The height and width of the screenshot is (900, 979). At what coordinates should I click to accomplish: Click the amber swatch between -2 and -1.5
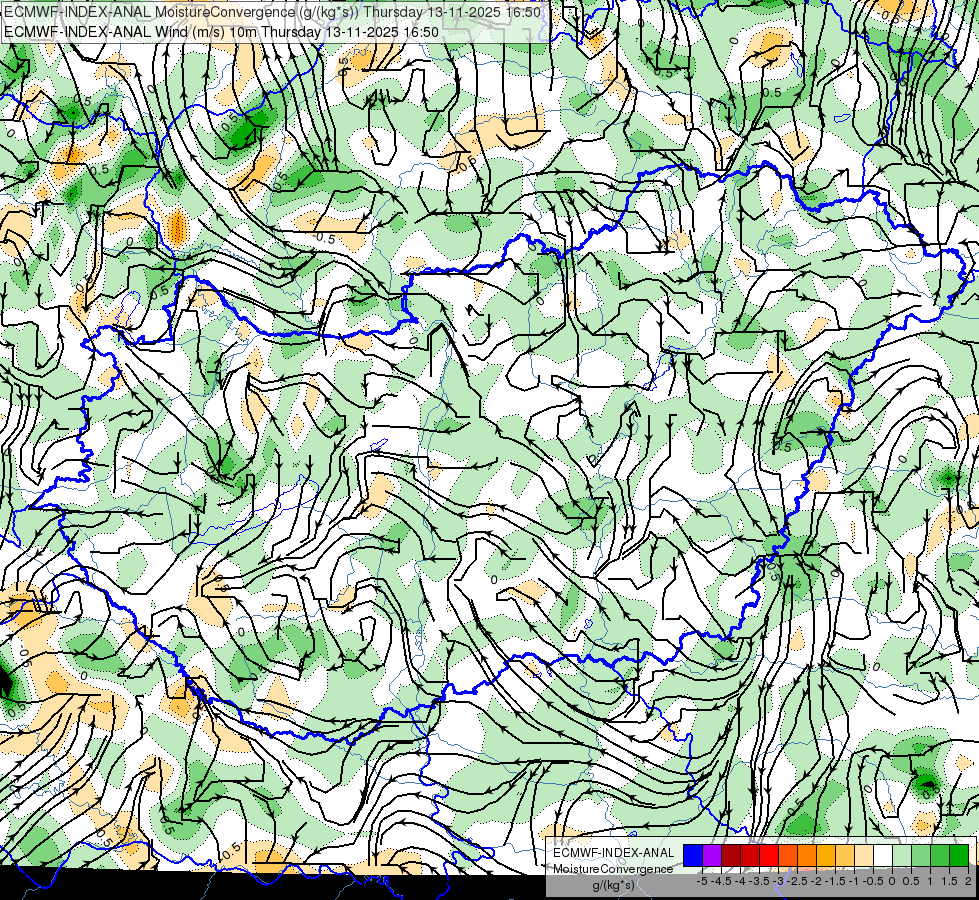826,855
